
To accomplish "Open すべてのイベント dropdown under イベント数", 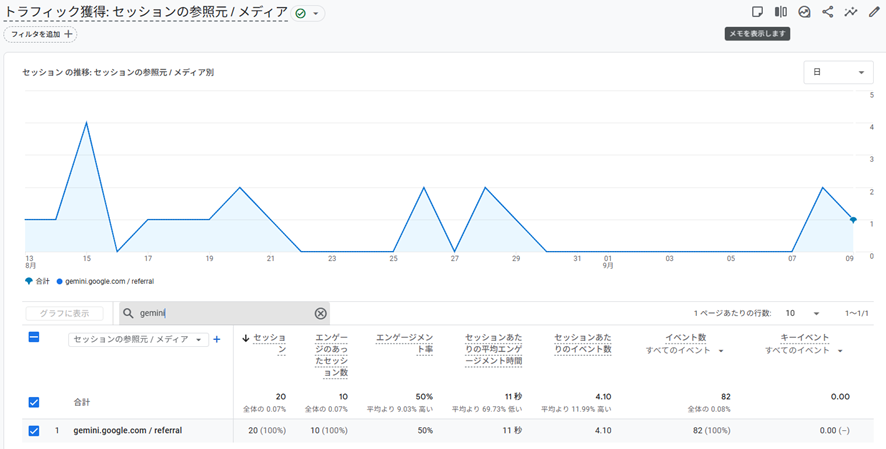I will click(x=685, y=351).
